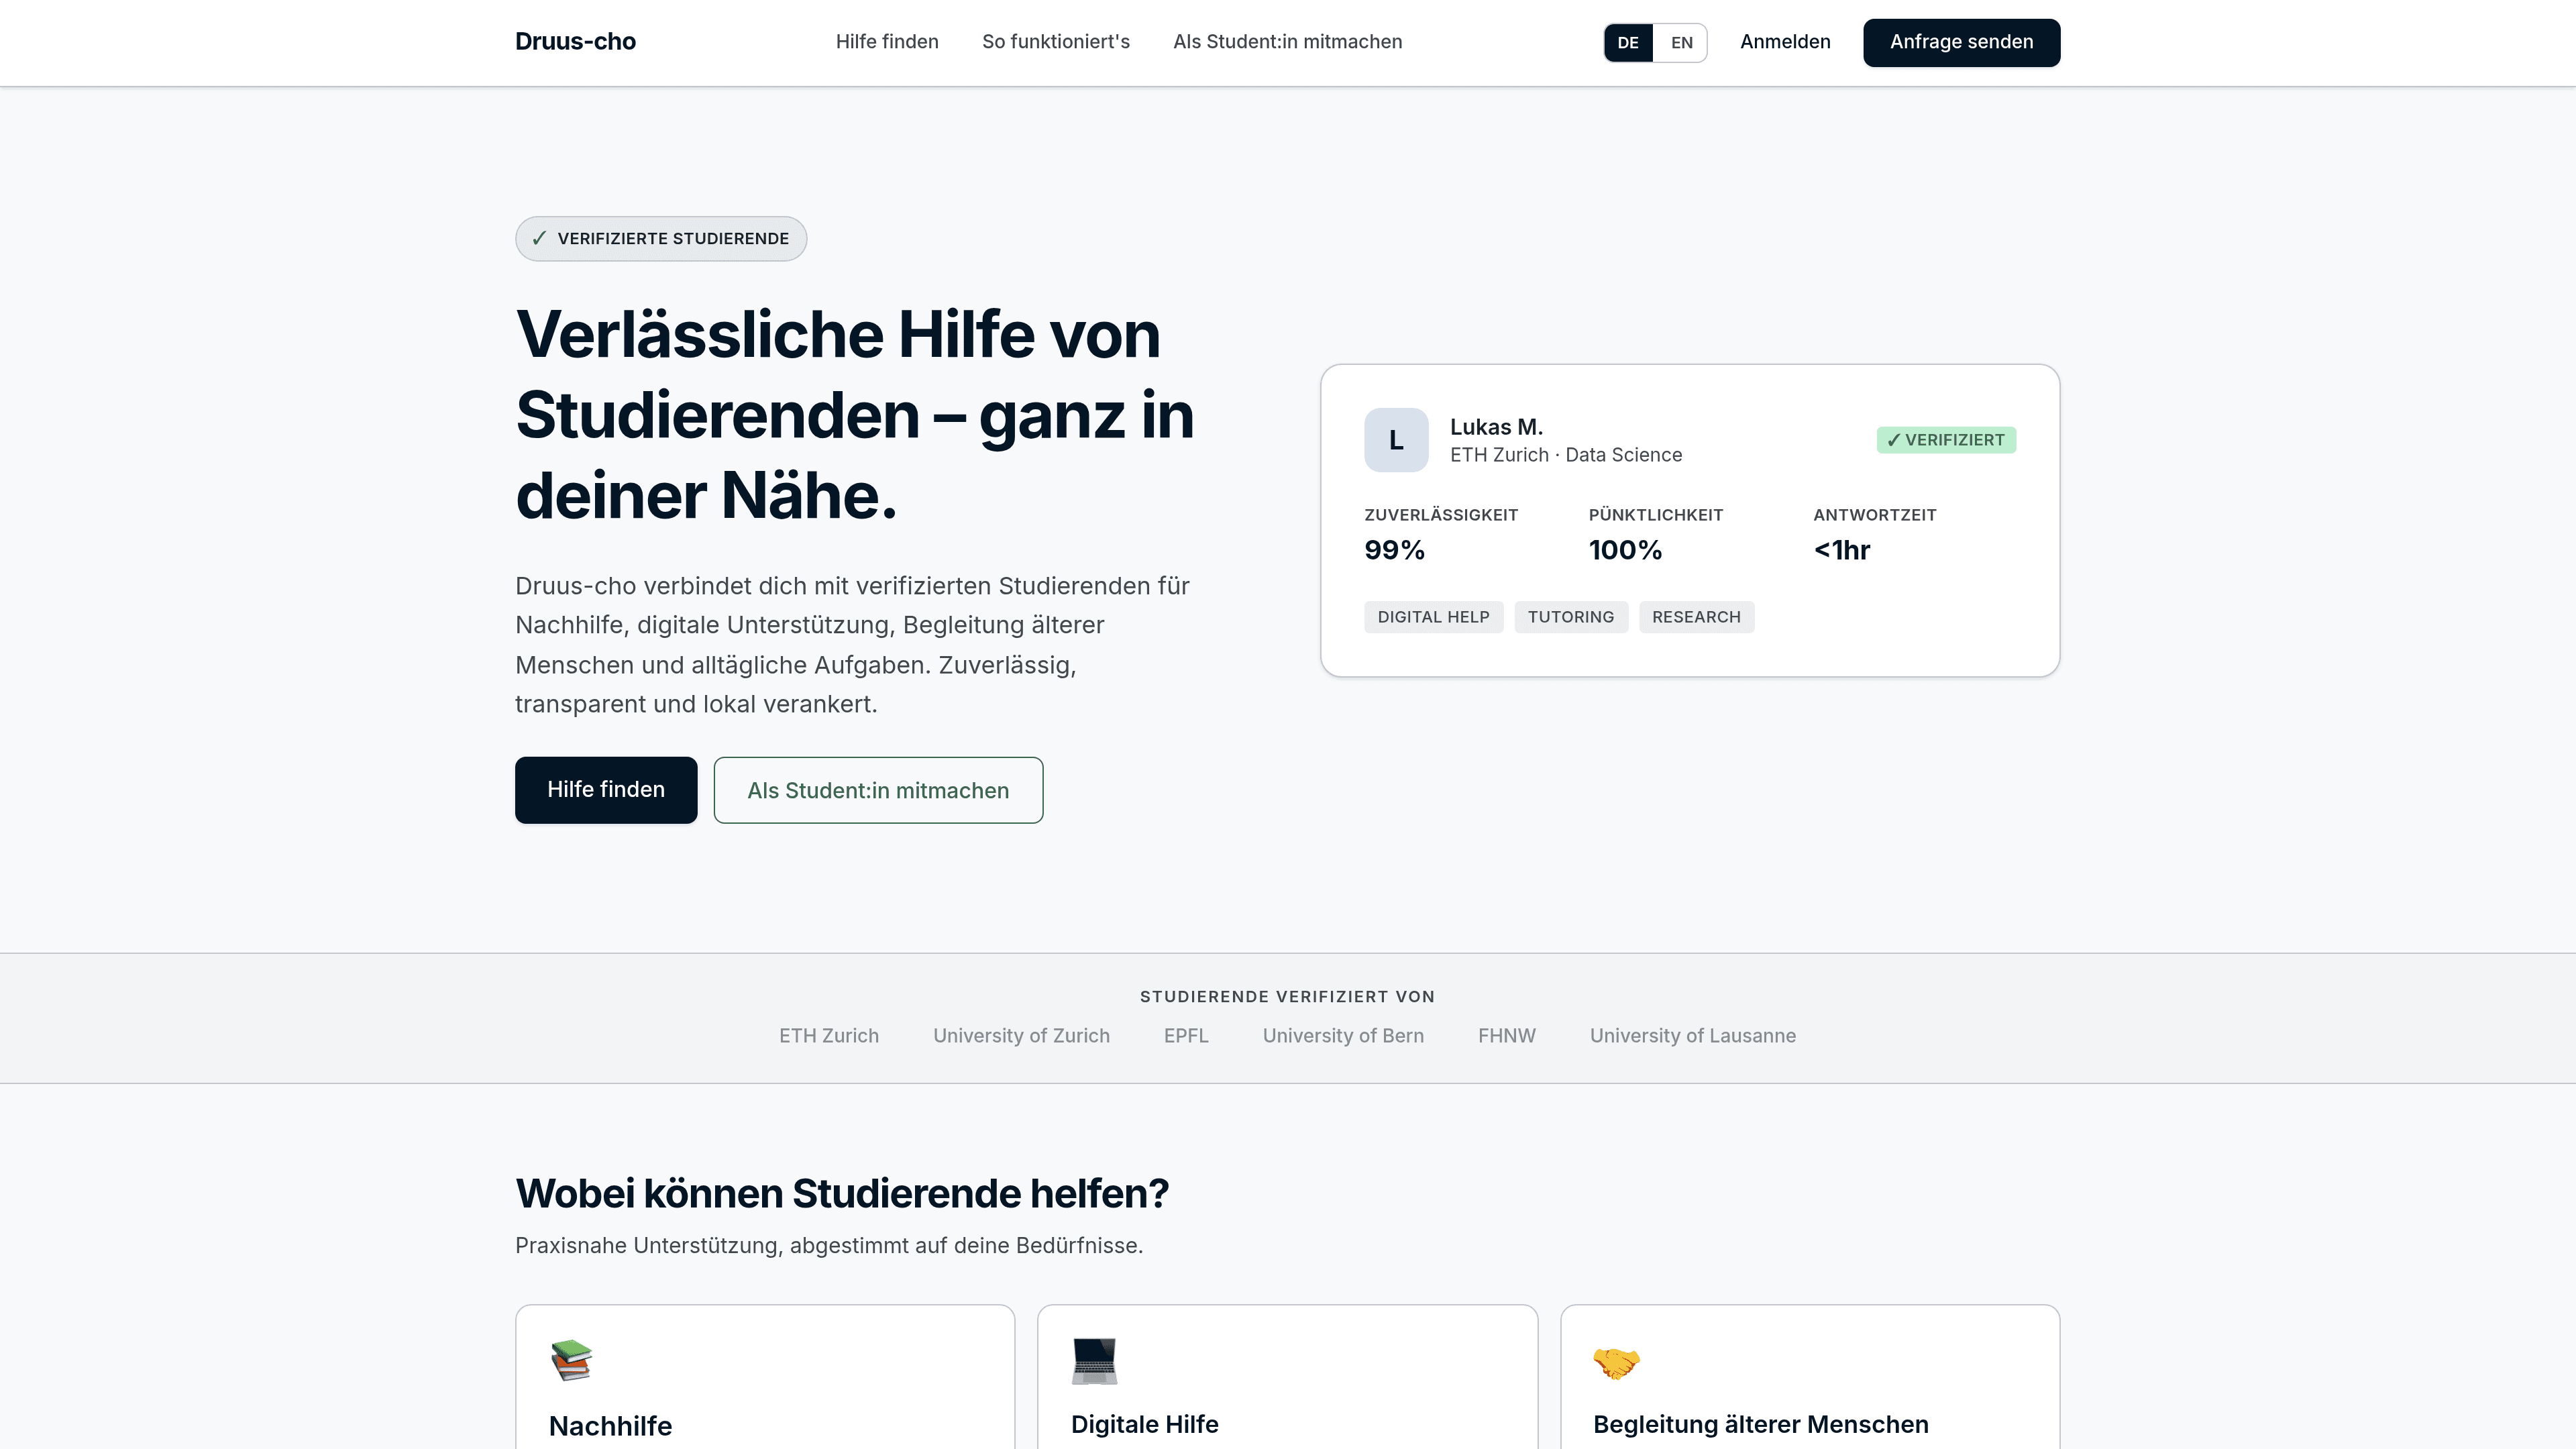The image size is (2576, 1449).
Task: Open the Hilfe finden nav link
Action: (x=887, y=42)
